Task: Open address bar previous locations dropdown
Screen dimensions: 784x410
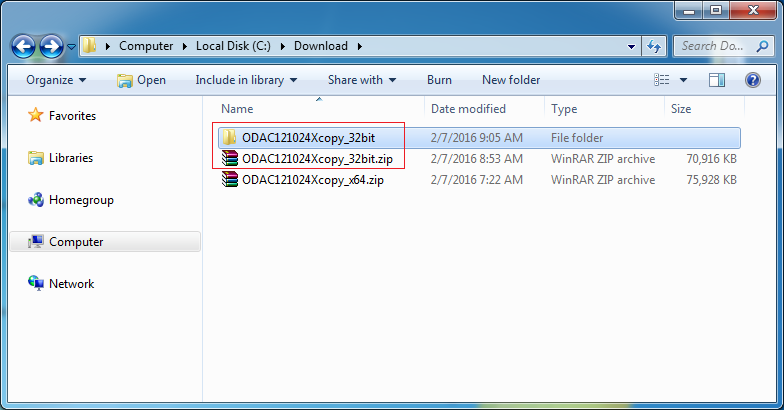Action: 631,46
